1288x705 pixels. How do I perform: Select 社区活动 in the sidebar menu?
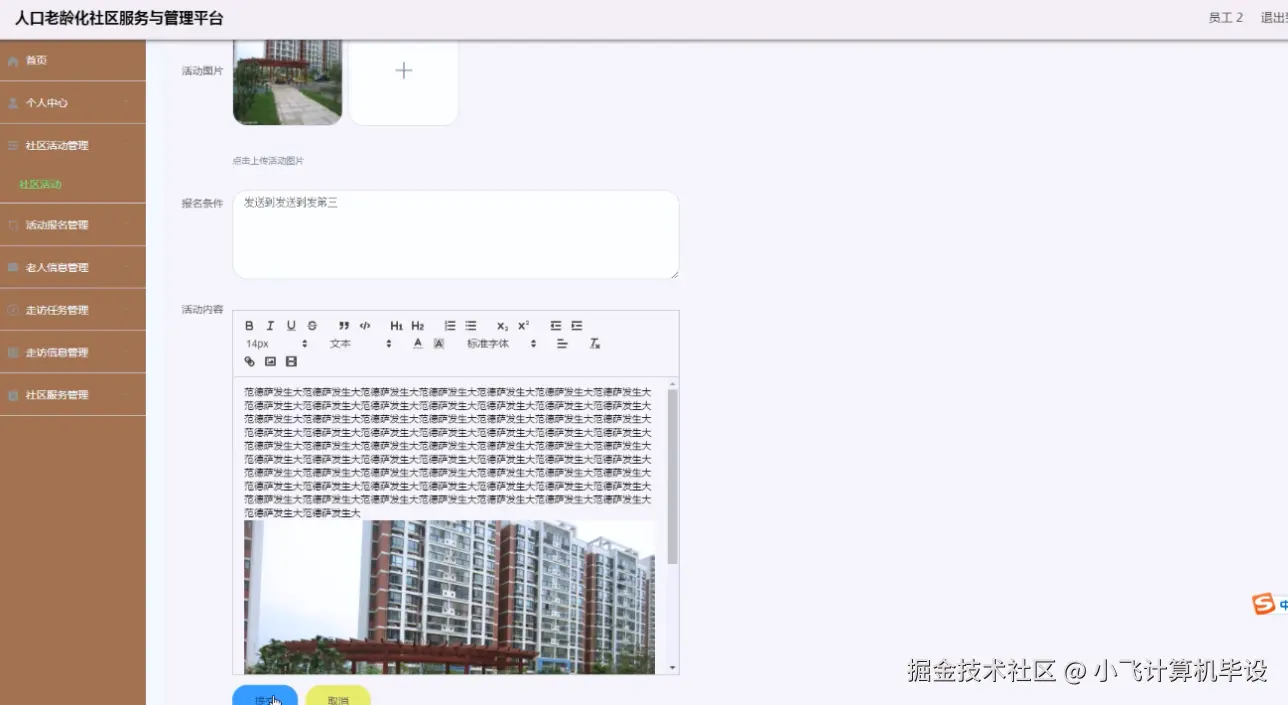click(41, 185)
